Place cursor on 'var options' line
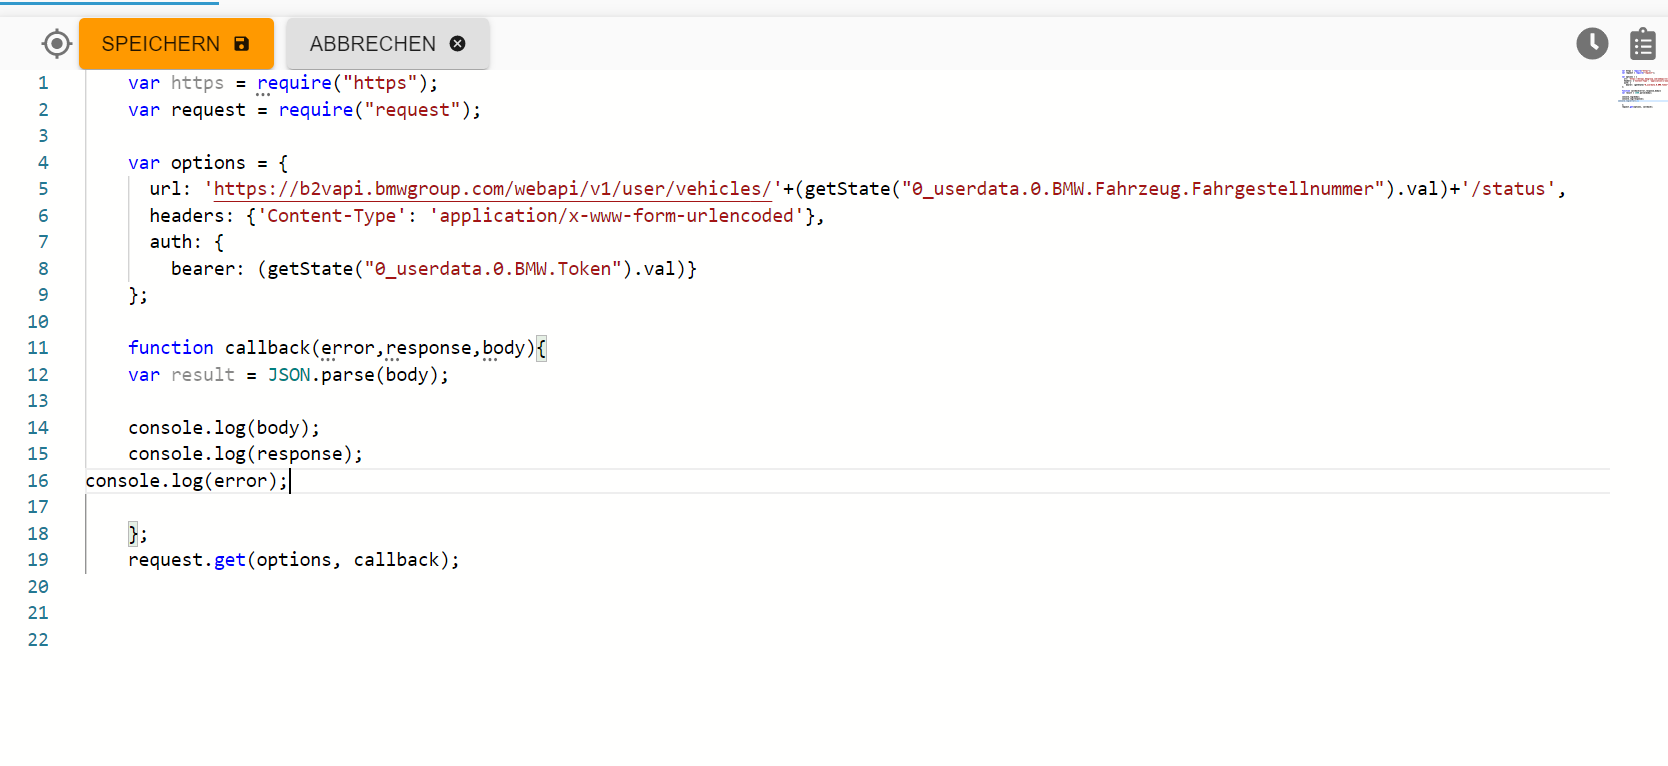The image size is (1668, 766). (208, 163)
